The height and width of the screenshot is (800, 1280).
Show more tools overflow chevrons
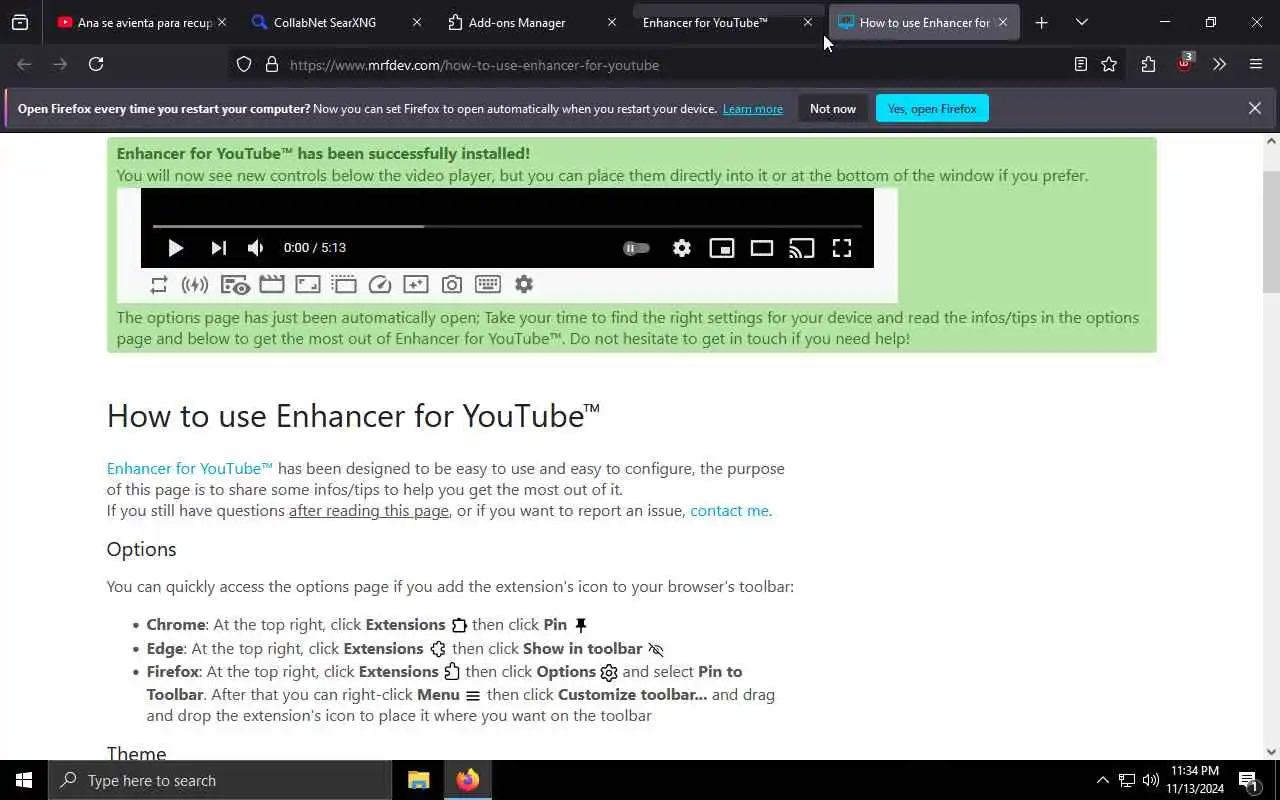coord(1219,64)
